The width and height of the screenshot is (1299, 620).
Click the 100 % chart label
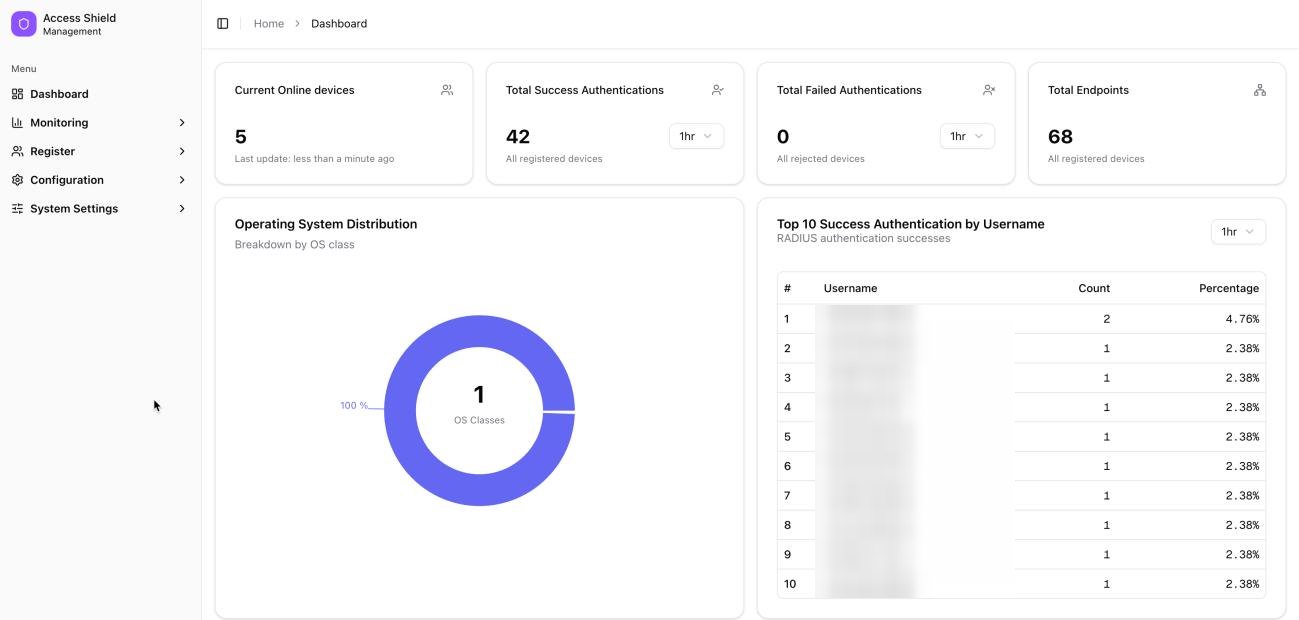click(x=354, y=406)
